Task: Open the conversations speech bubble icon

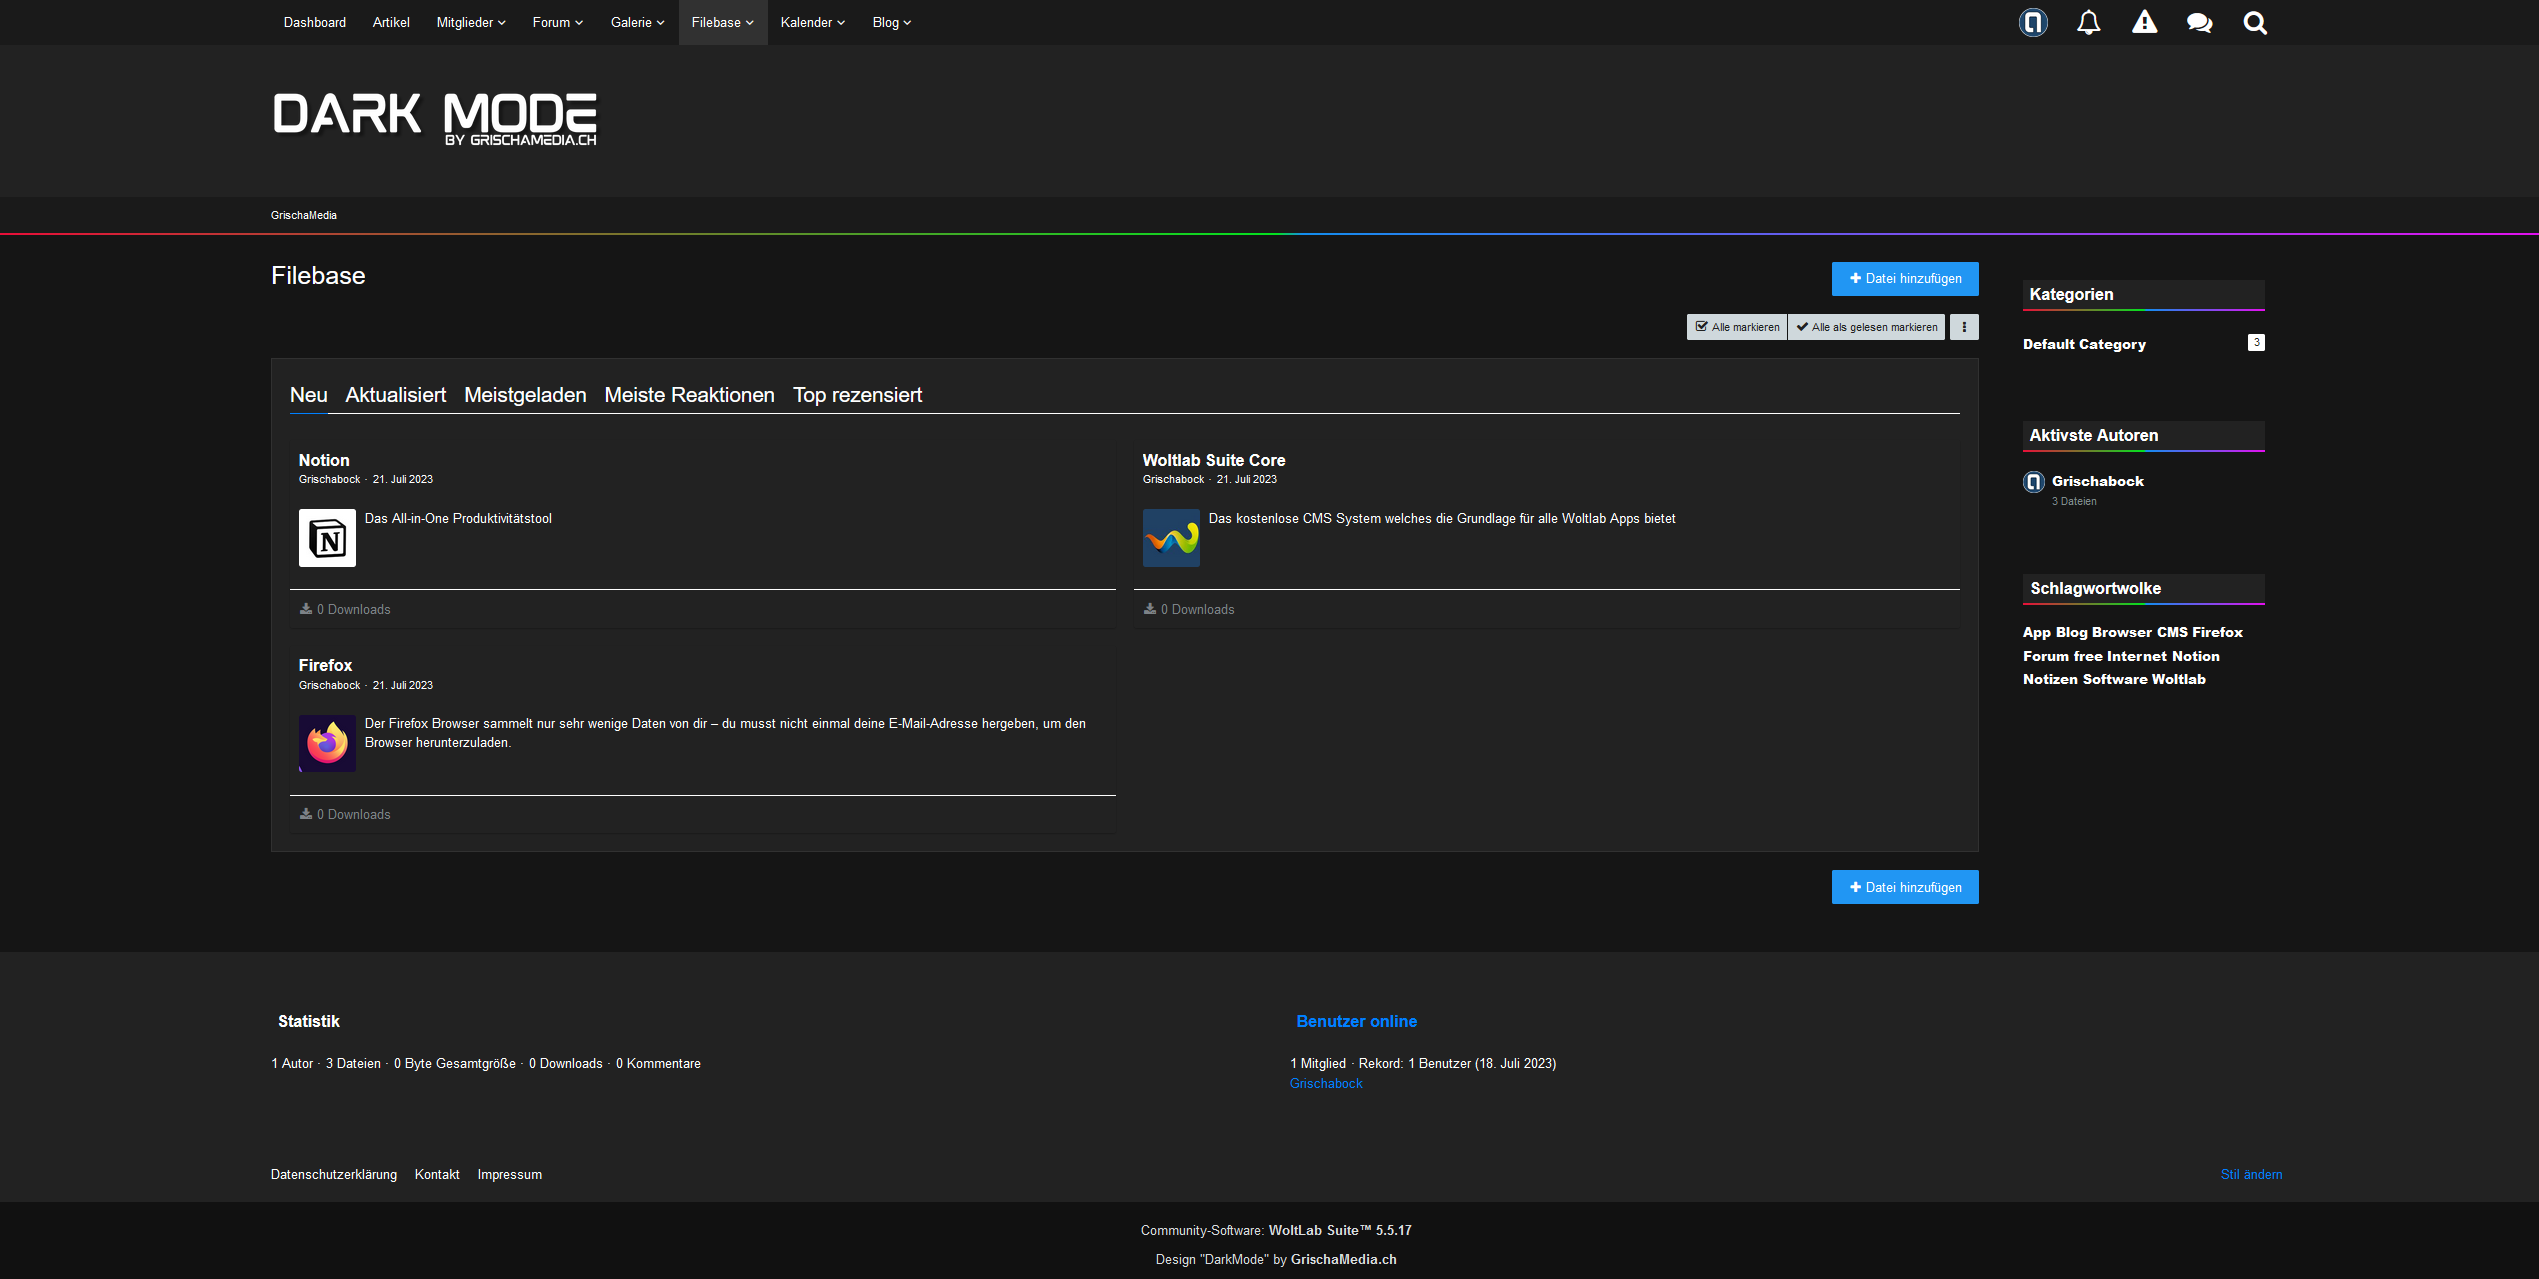Action: 2199,22
